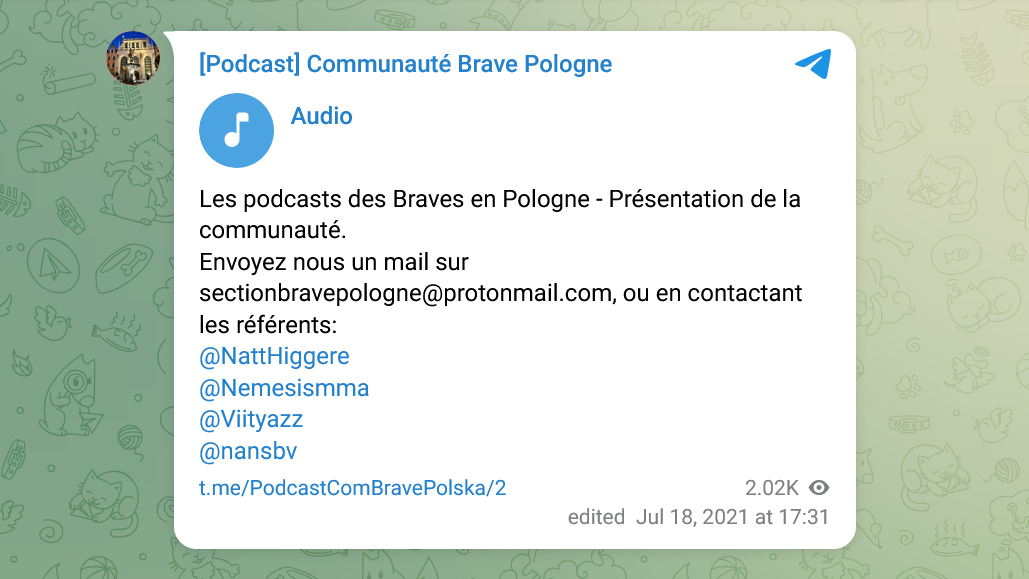
Task: Click the "les référents:" text
Action: click(x=268, y=325)
